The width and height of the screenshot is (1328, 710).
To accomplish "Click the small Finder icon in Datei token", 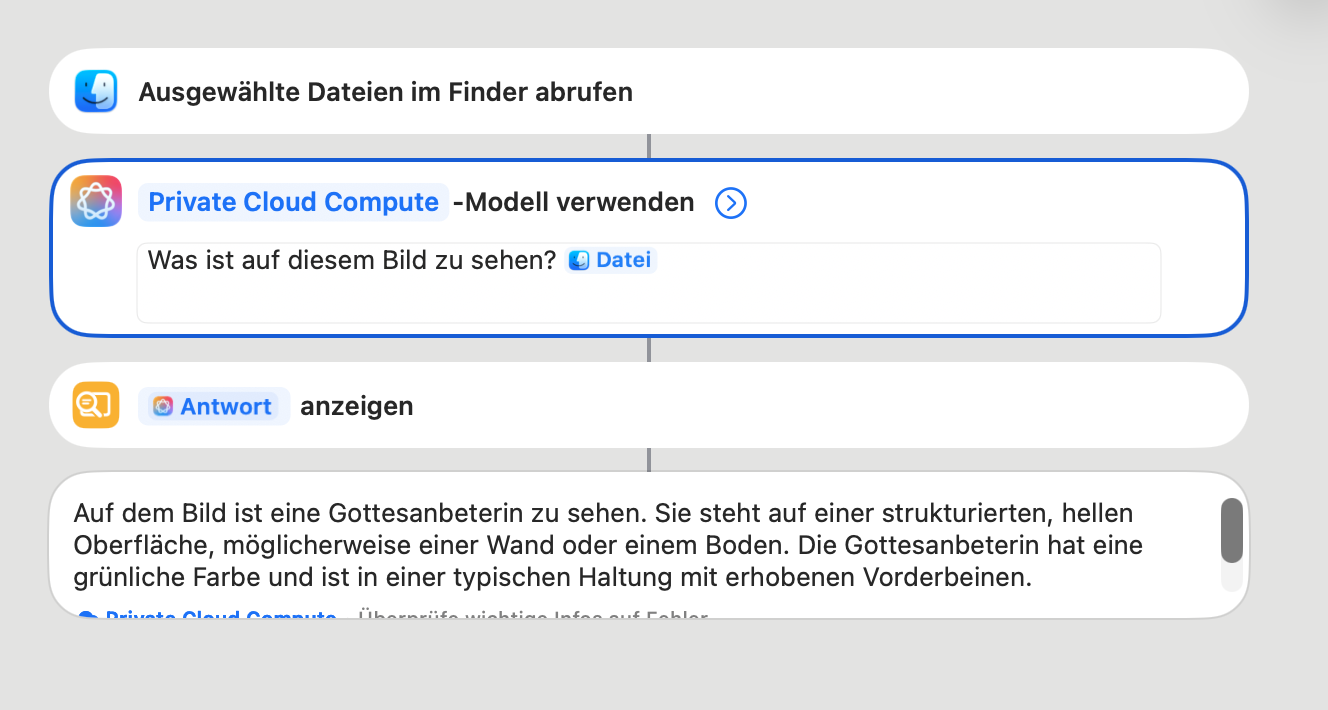I will tap(579, 261).
